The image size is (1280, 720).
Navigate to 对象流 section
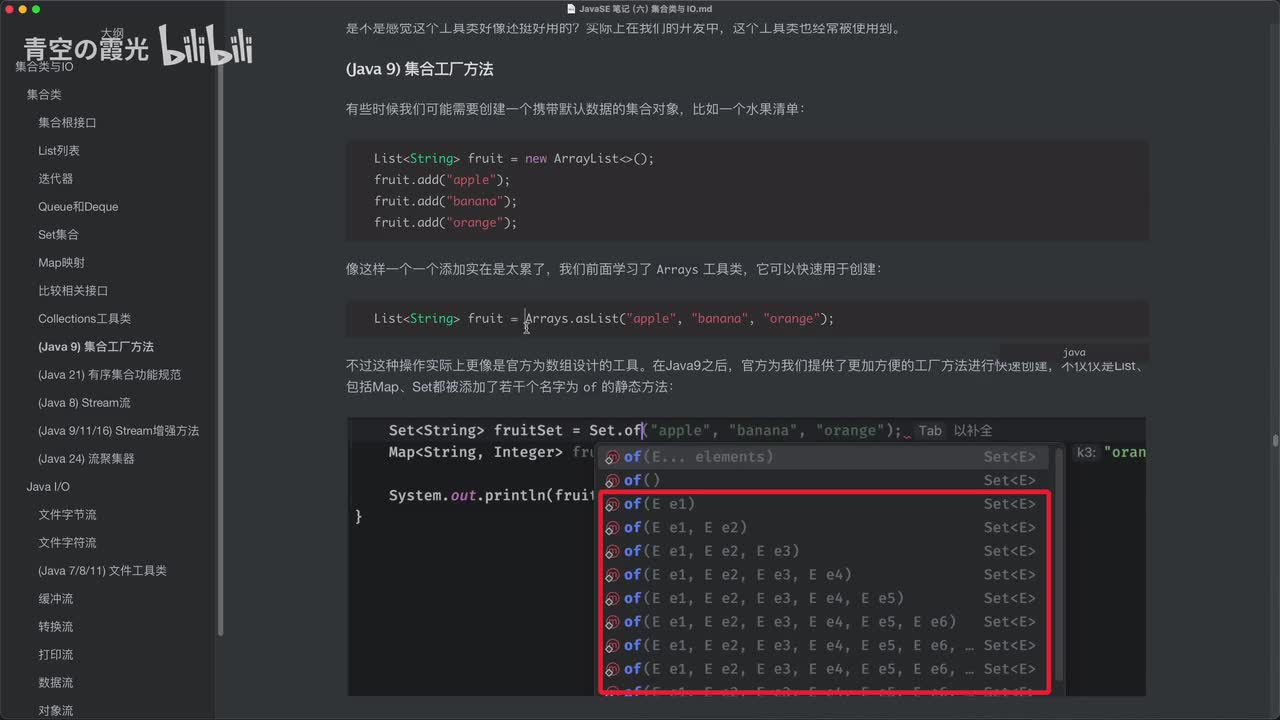[56, 710]
